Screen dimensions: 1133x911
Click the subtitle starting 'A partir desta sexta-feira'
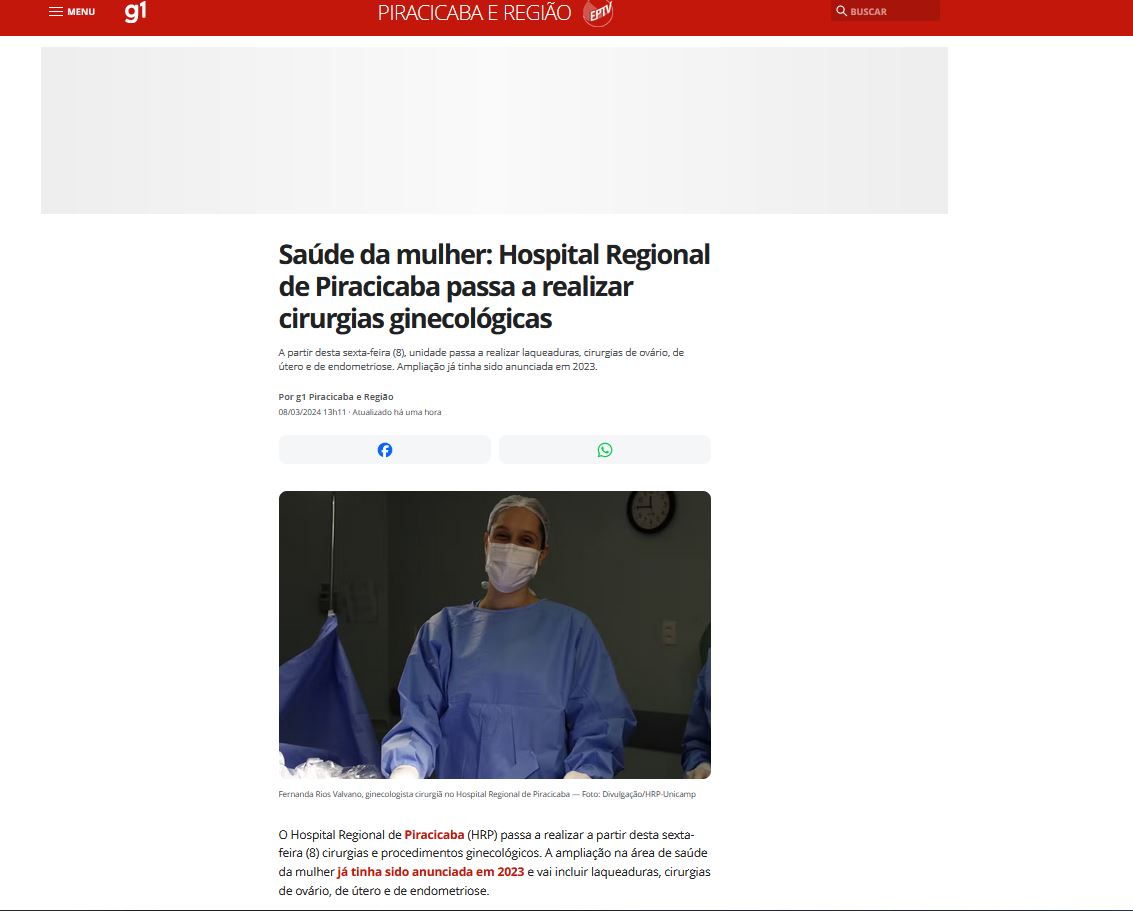481,360
